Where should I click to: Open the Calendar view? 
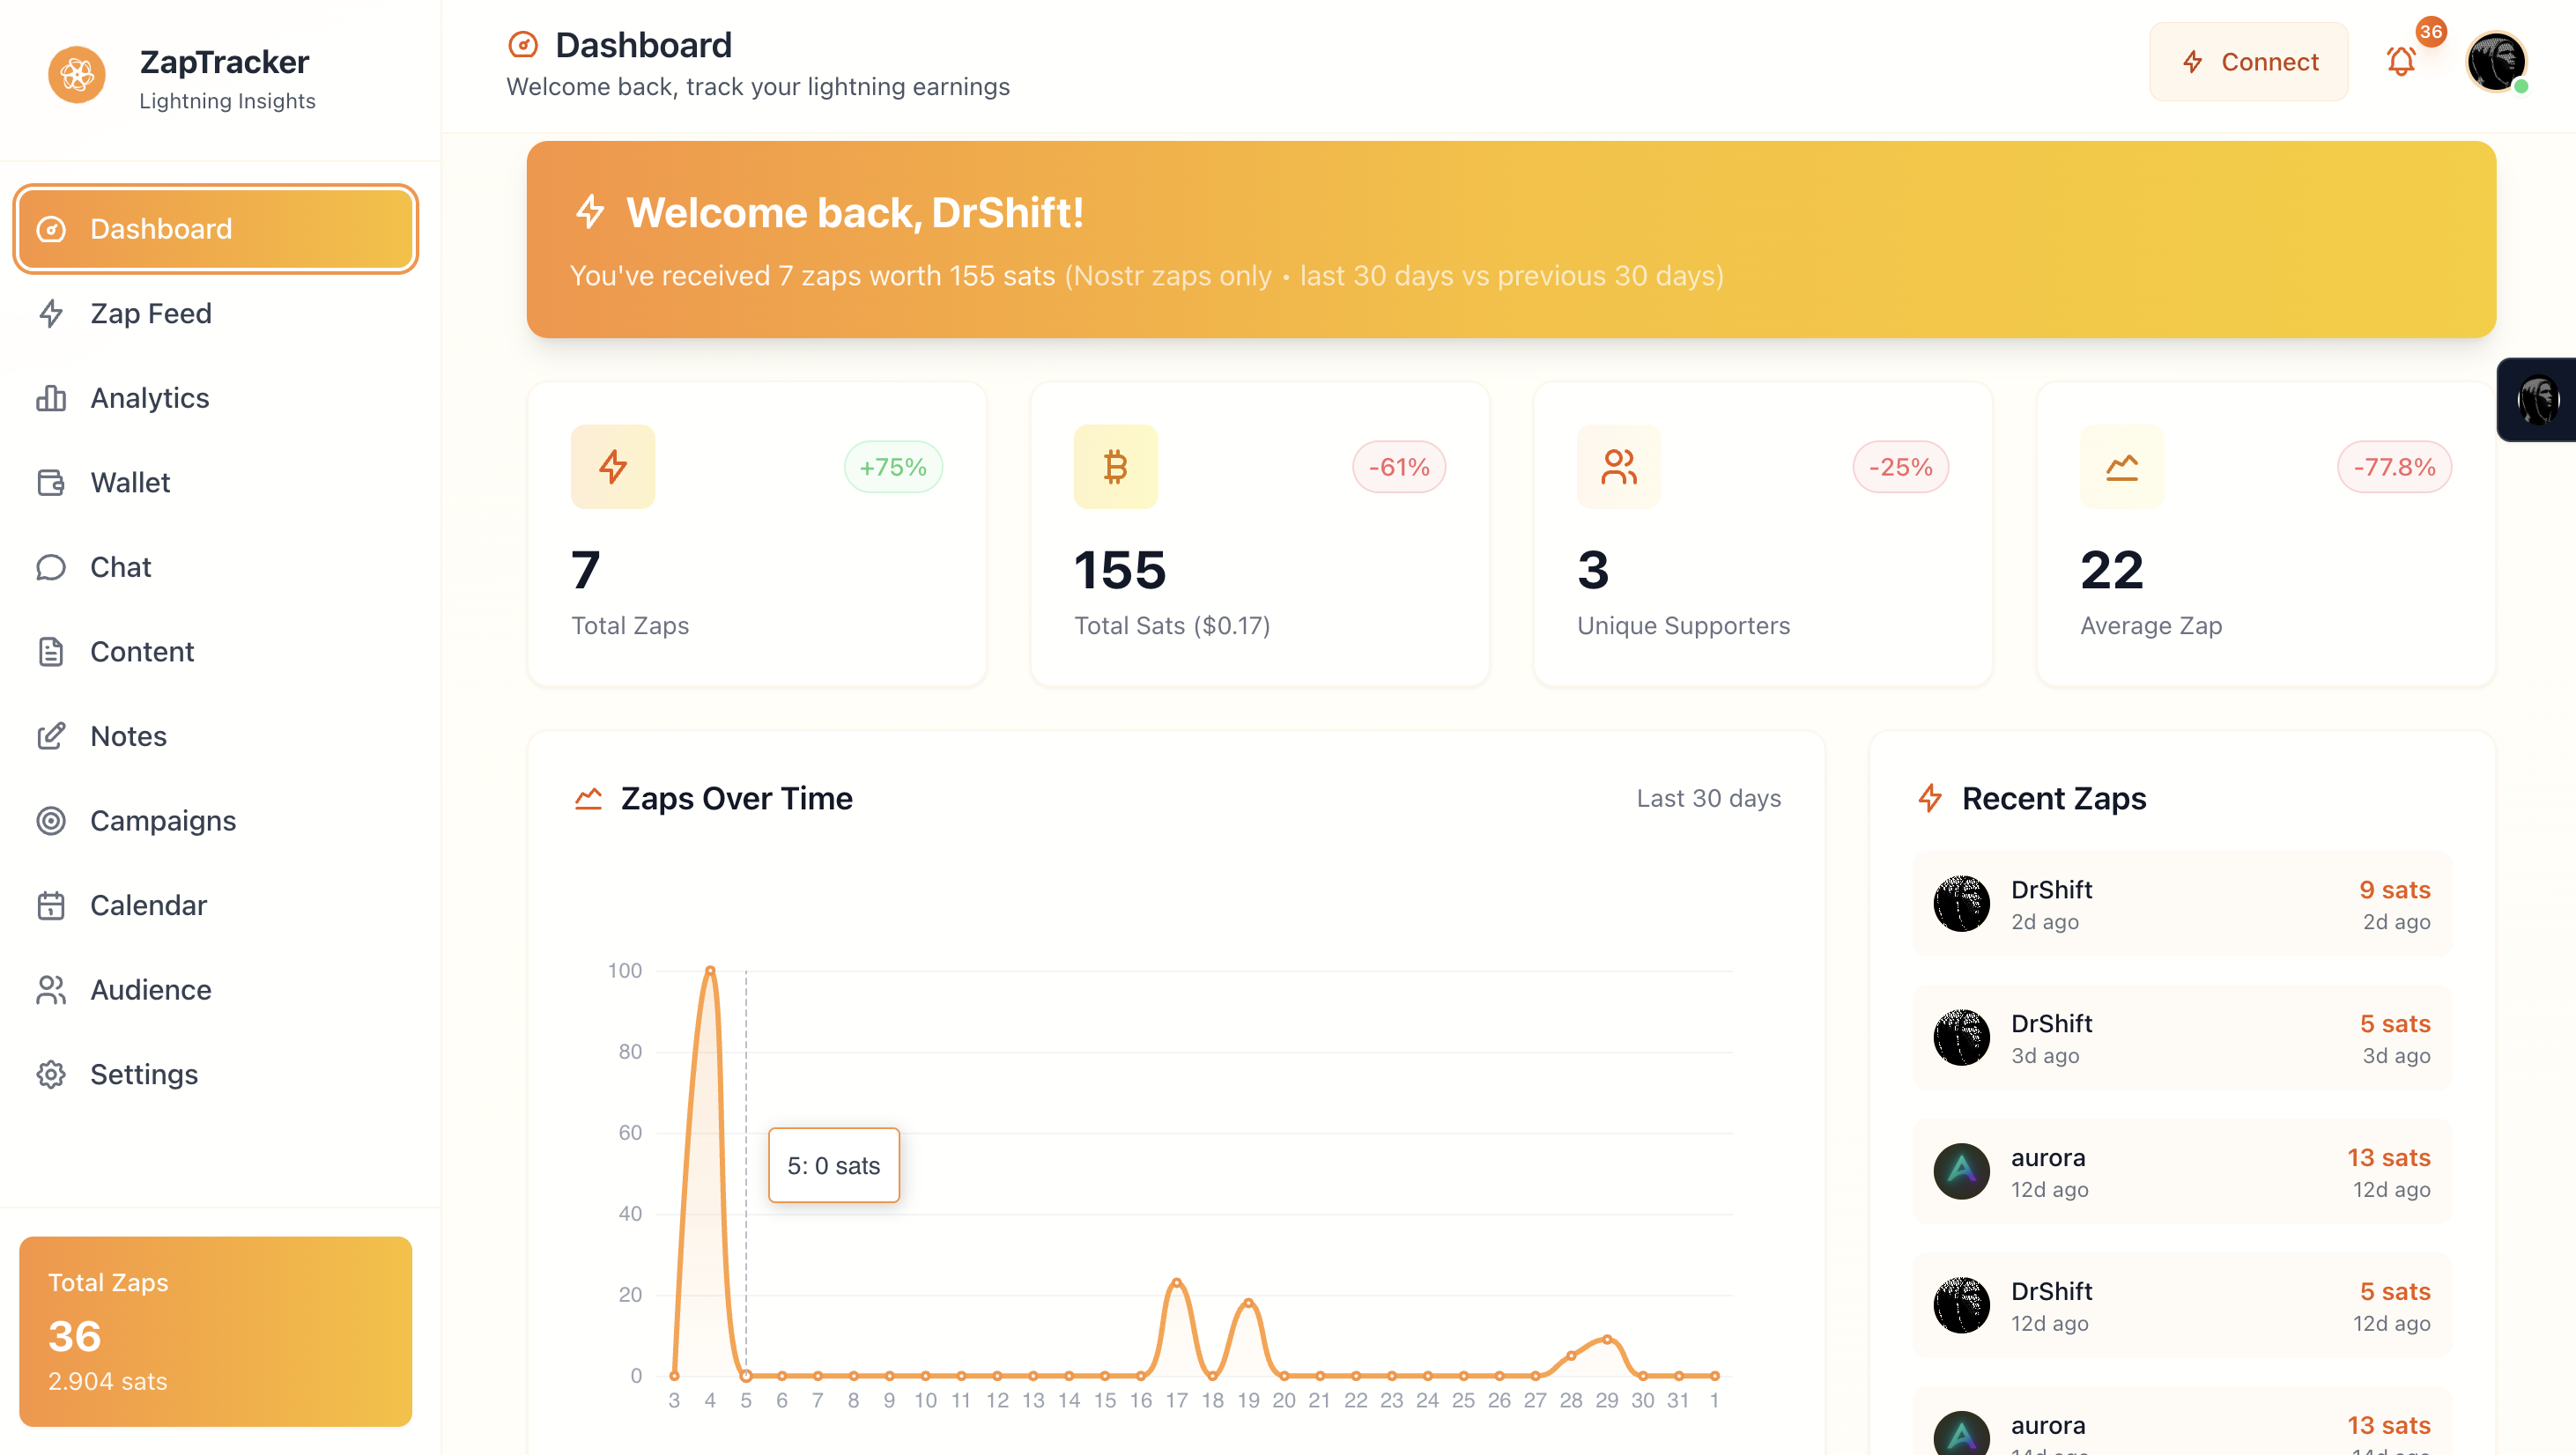[x=149, y=905]
